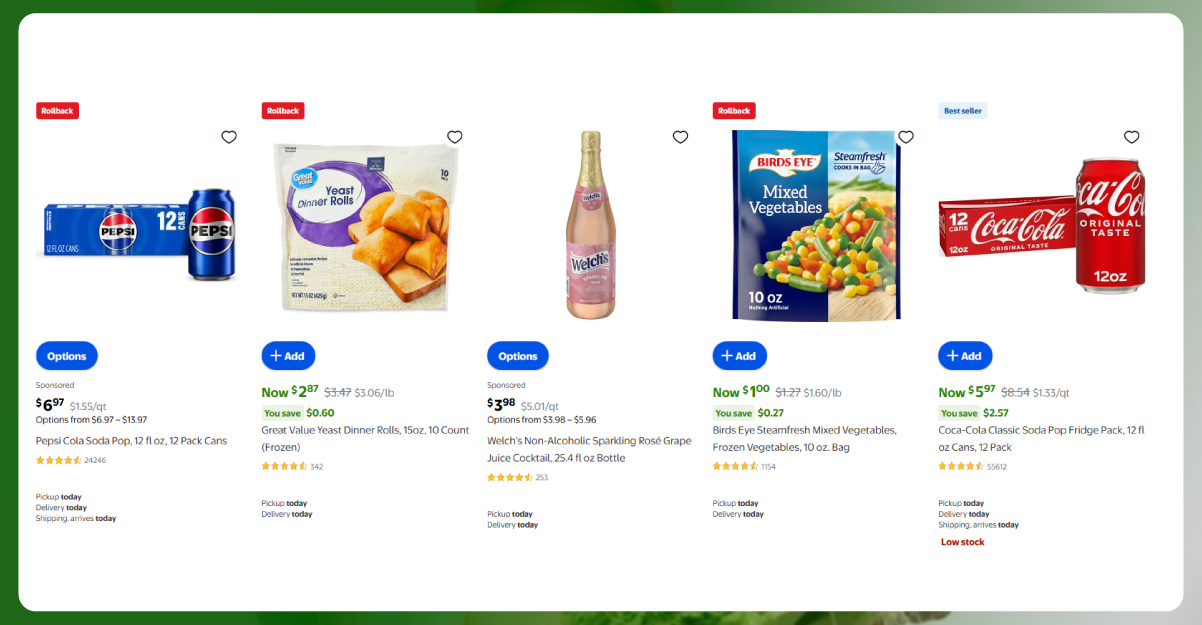Add Great Value Yeast Dinner Rolls to cart

click(x=288, y=355)
